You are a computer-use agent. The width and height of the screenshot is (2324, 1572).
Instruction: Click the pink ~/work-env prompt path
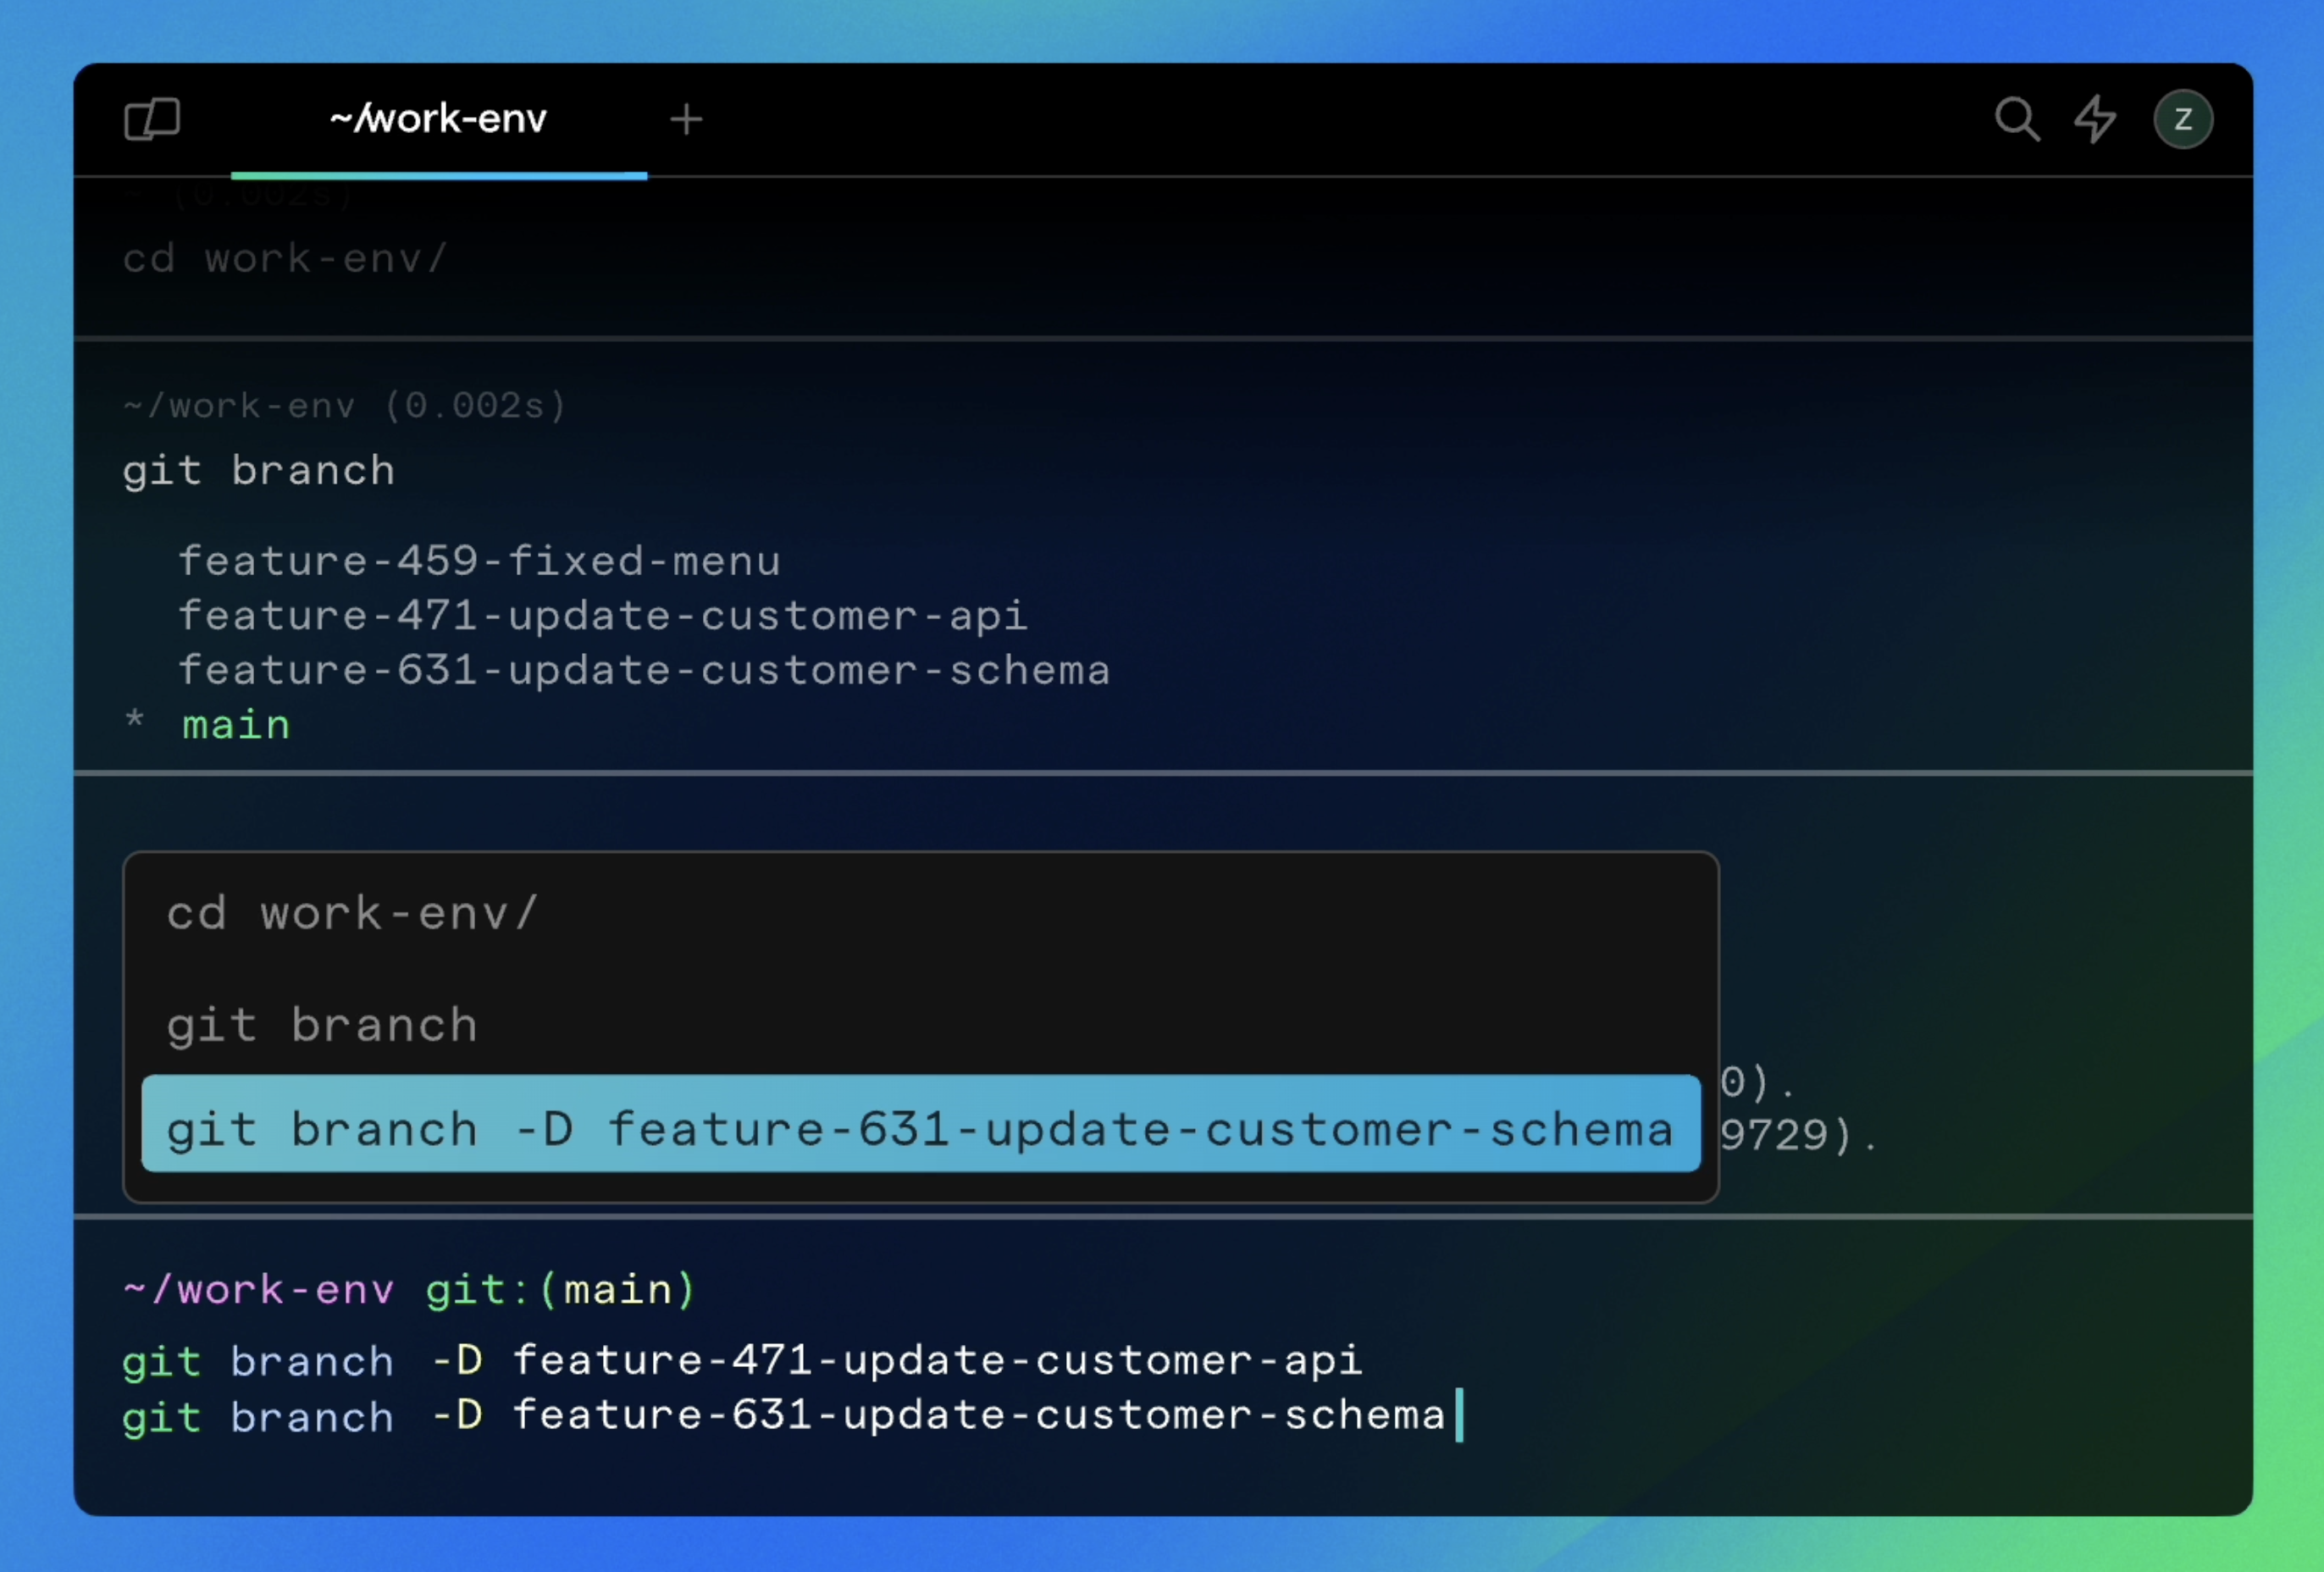point(258,1290)
